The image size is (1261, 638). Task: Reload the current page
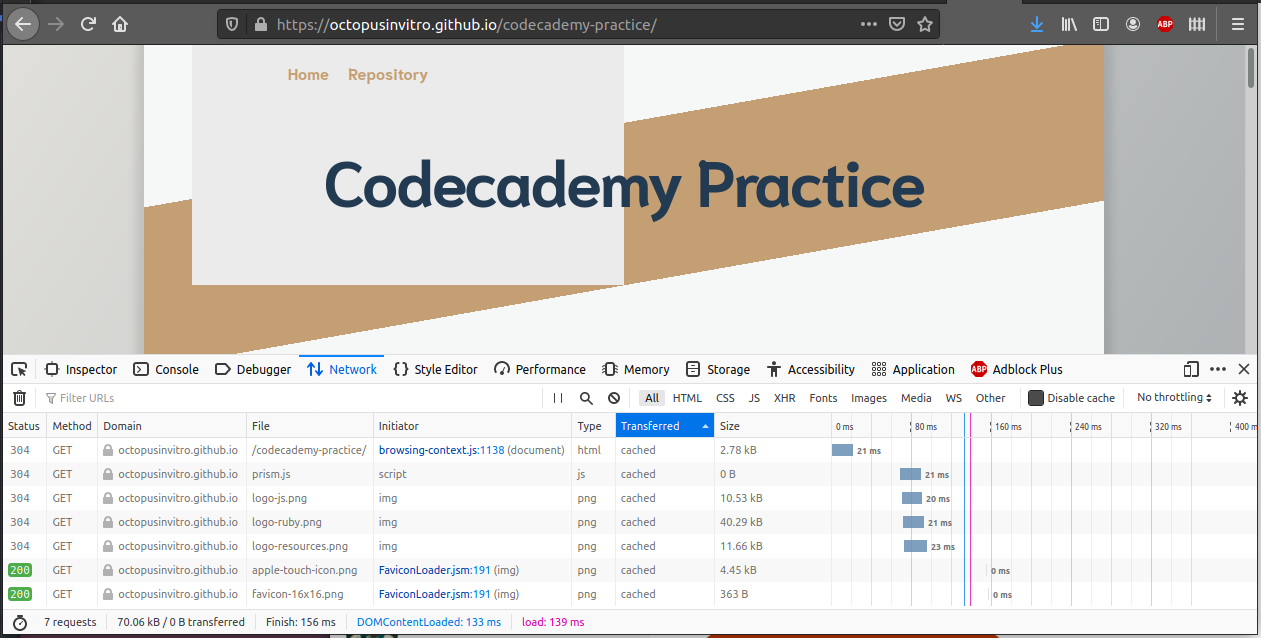click(88, 24)
